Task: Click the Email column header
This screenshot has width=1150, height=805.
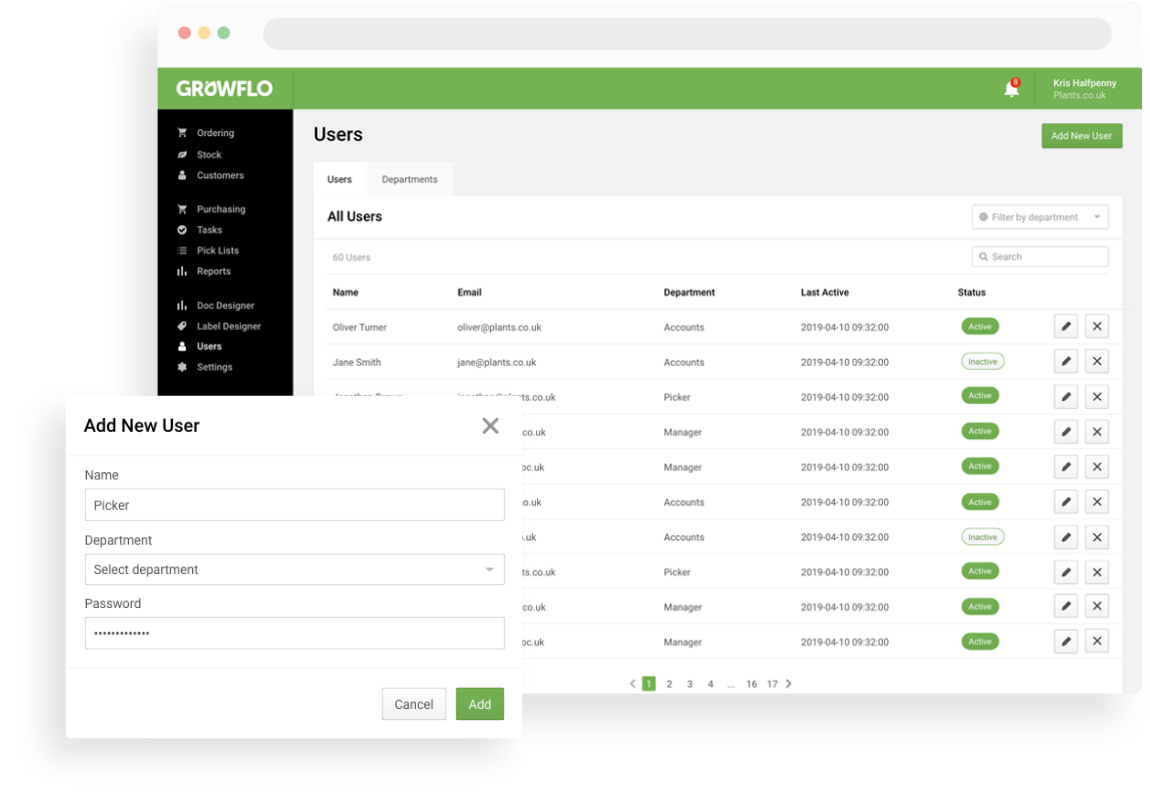Action: 469,292
